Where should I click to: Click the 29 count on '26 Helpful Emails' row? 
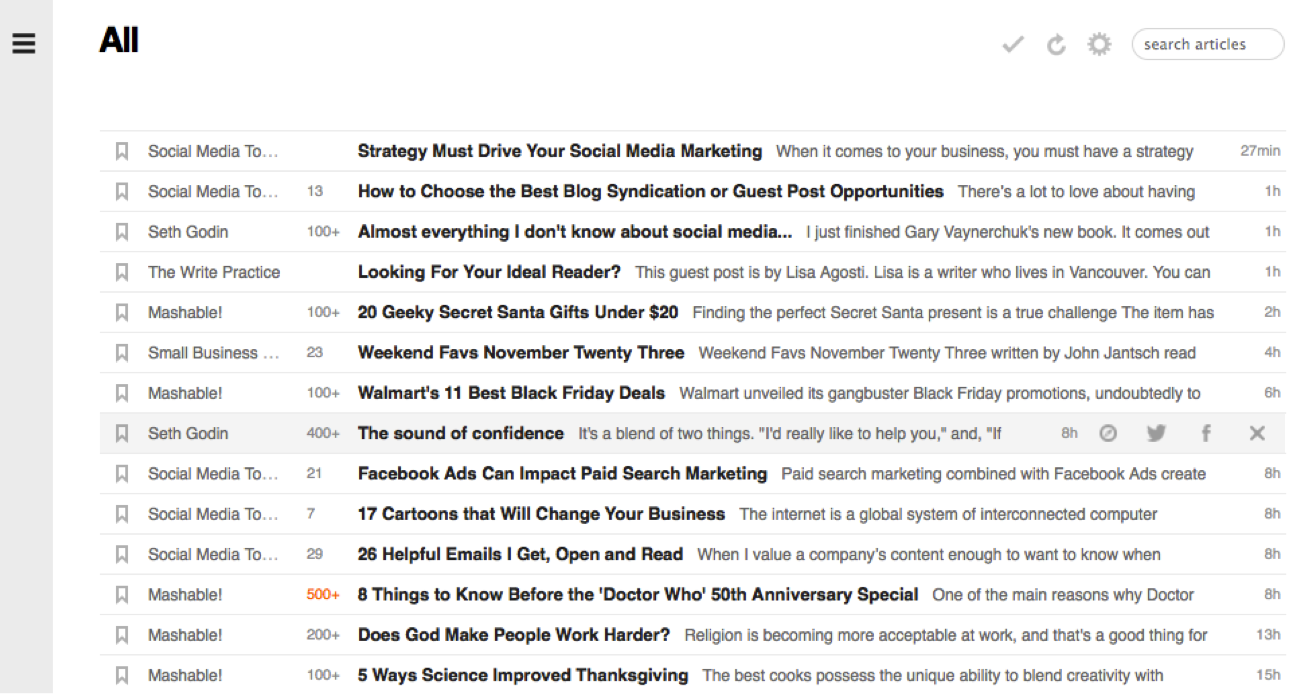coord(315,554)
